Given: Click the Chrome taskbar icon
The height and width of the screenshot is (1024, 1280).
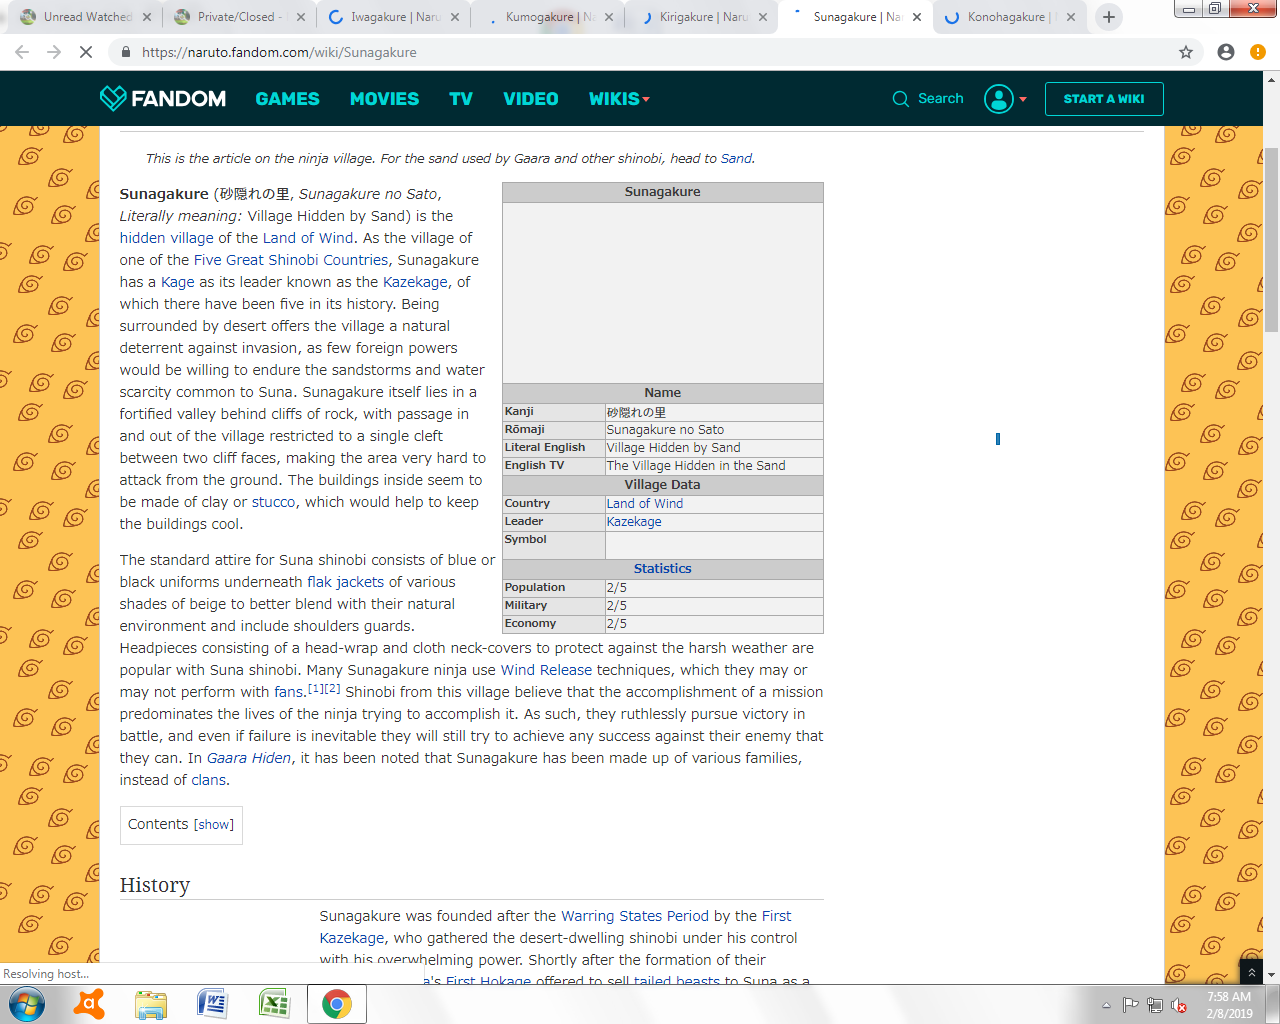Looking at the screenshot, I should [336, 1004].
